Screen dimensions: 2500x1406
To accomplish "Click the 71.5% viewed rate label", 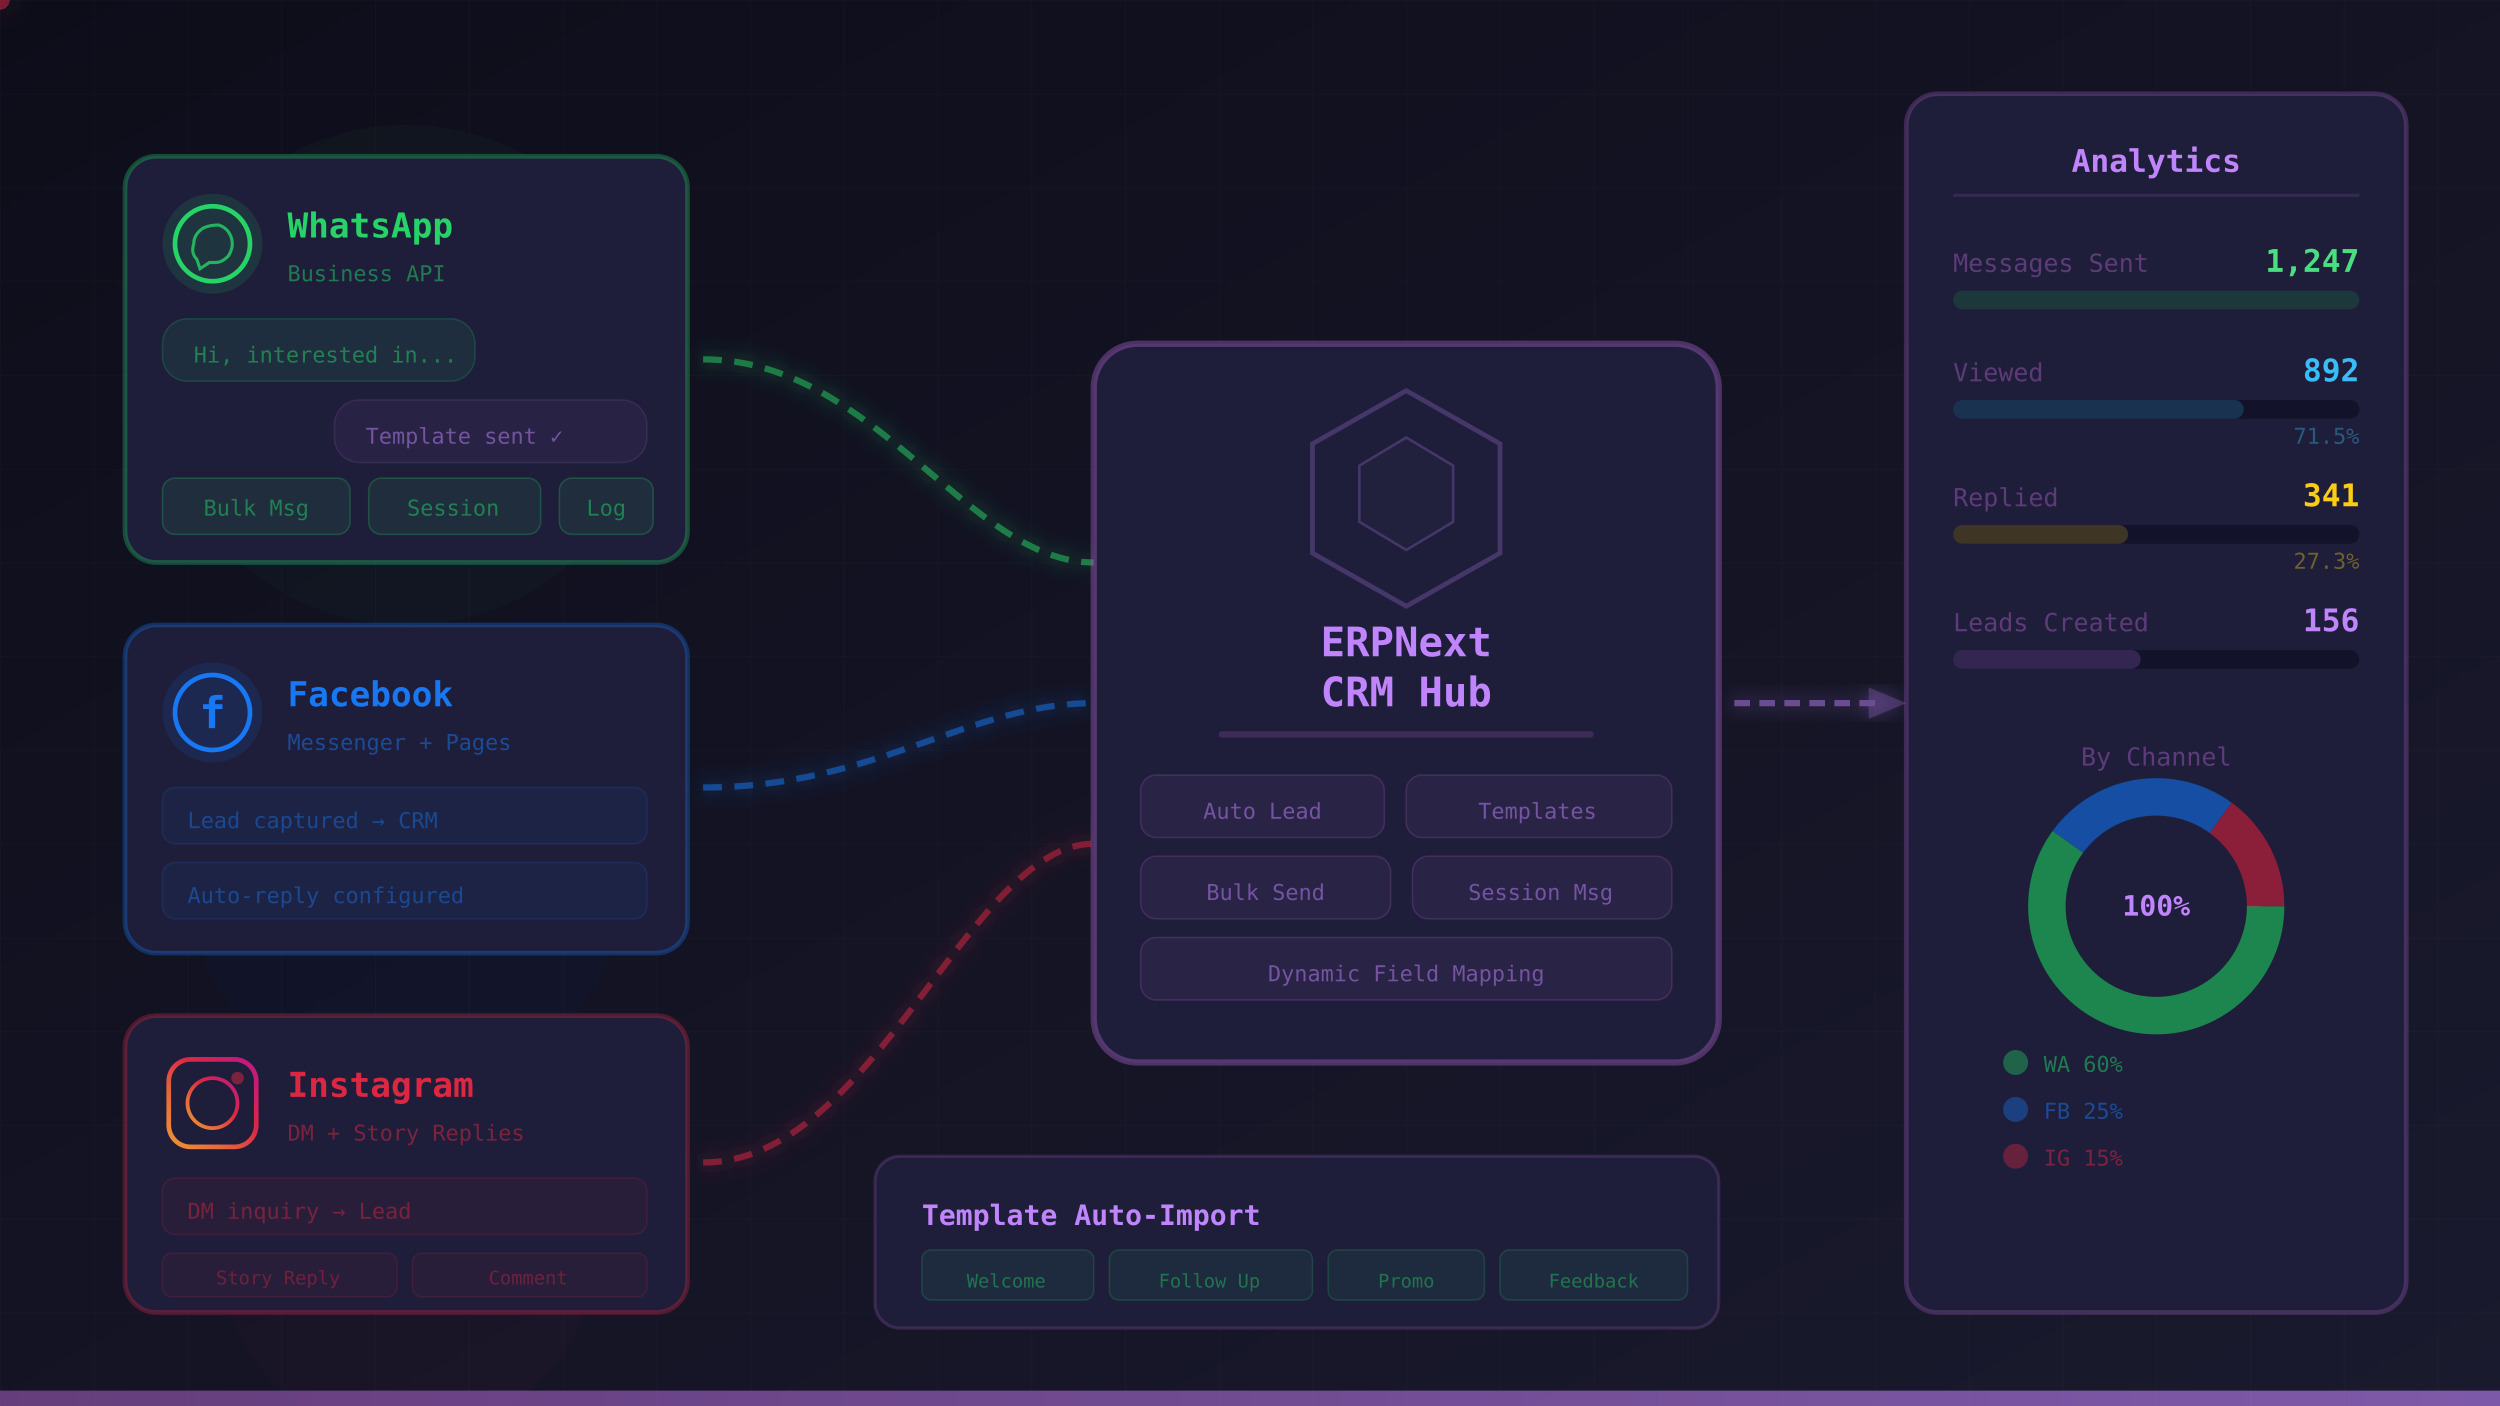I will click(x=2325, y=436).
